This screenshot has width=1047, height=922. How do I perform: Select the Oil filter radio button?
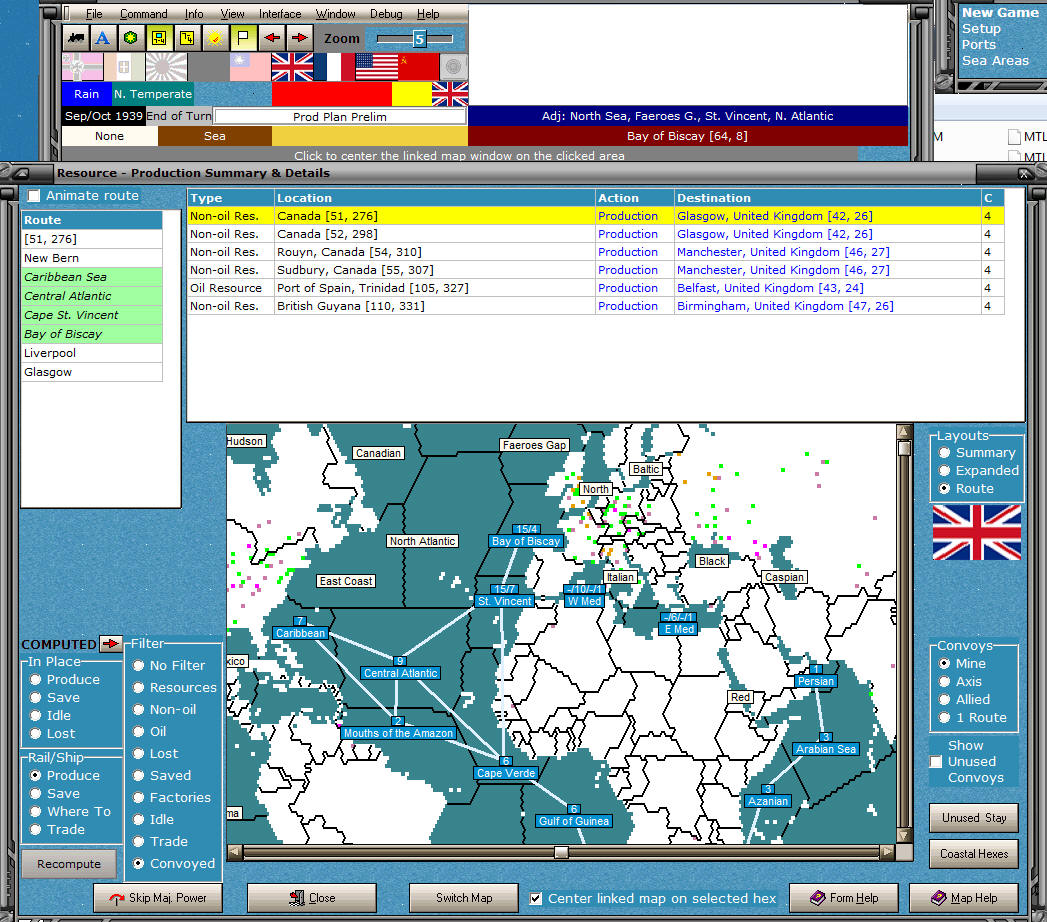coord(140,732)
